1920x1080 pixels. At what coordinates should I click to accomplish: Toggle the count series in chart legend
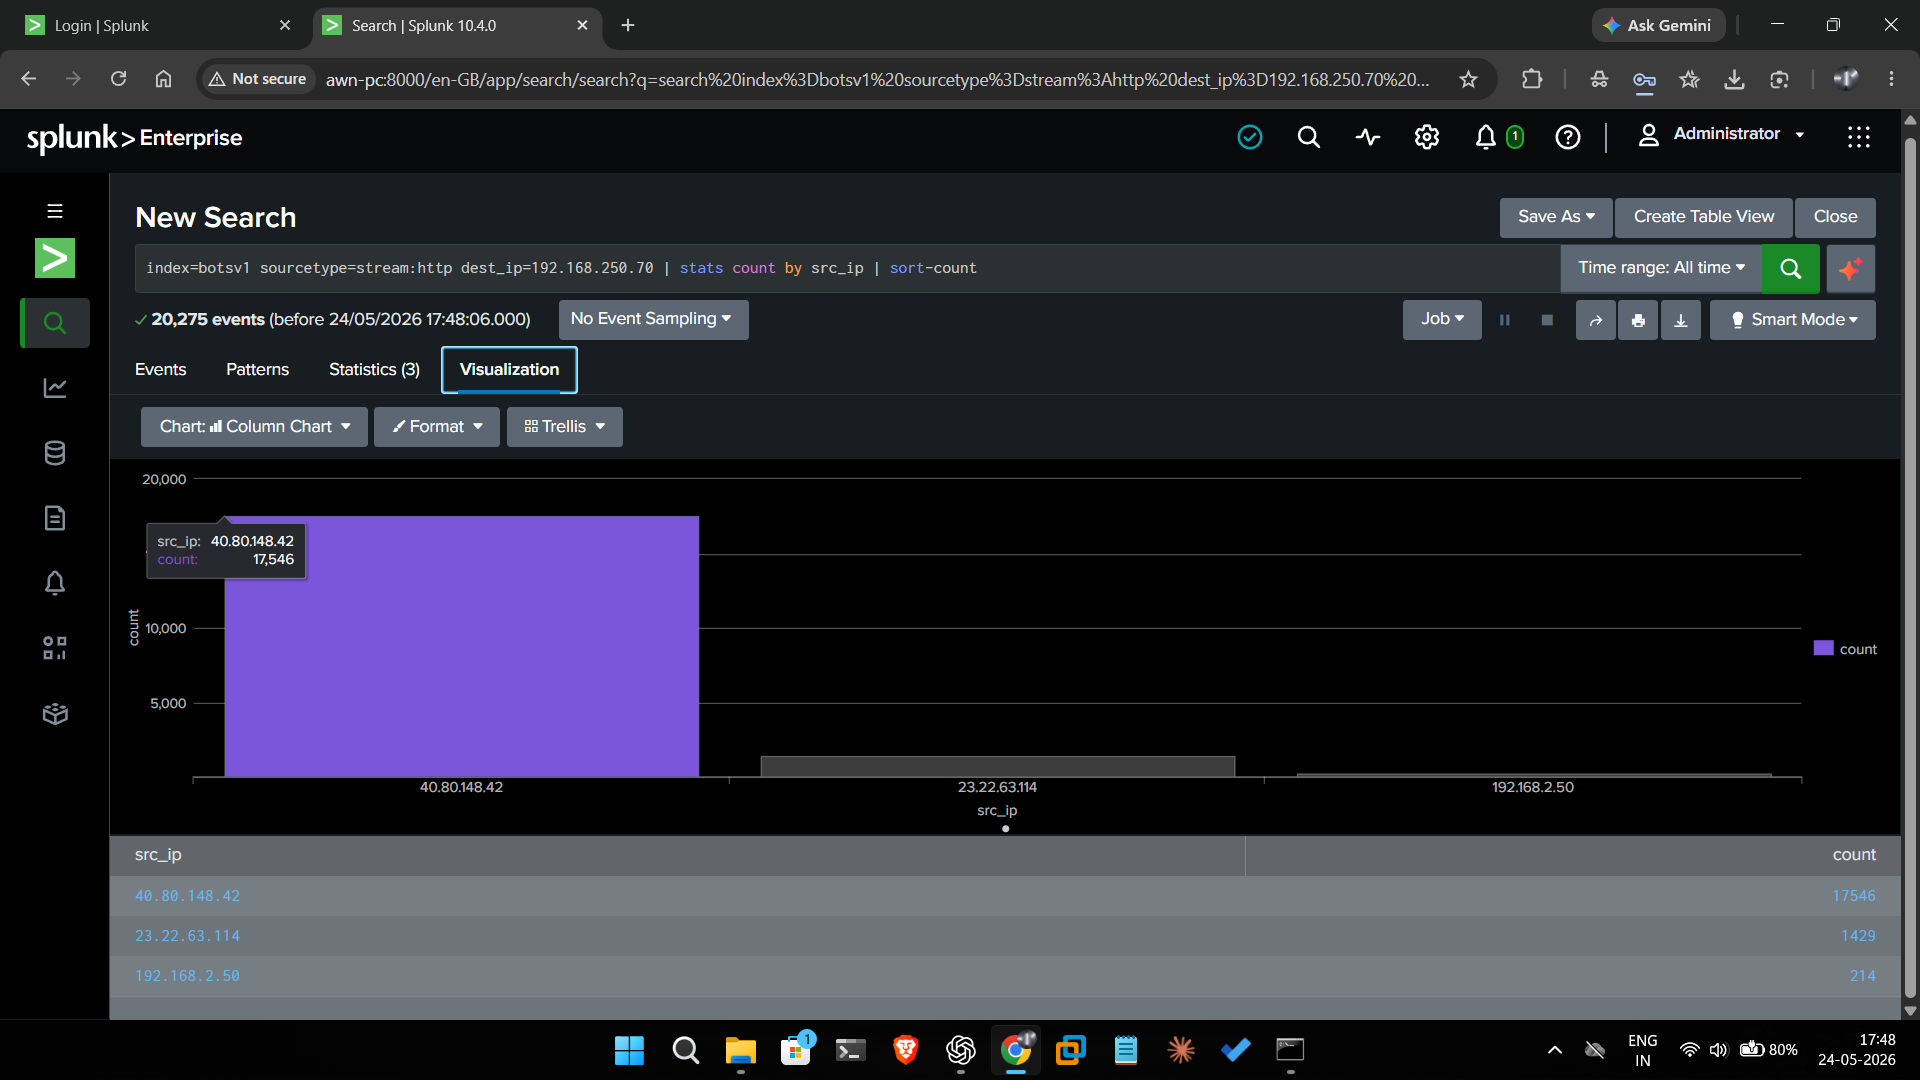pyautogui.click(x=1845, y=649)
